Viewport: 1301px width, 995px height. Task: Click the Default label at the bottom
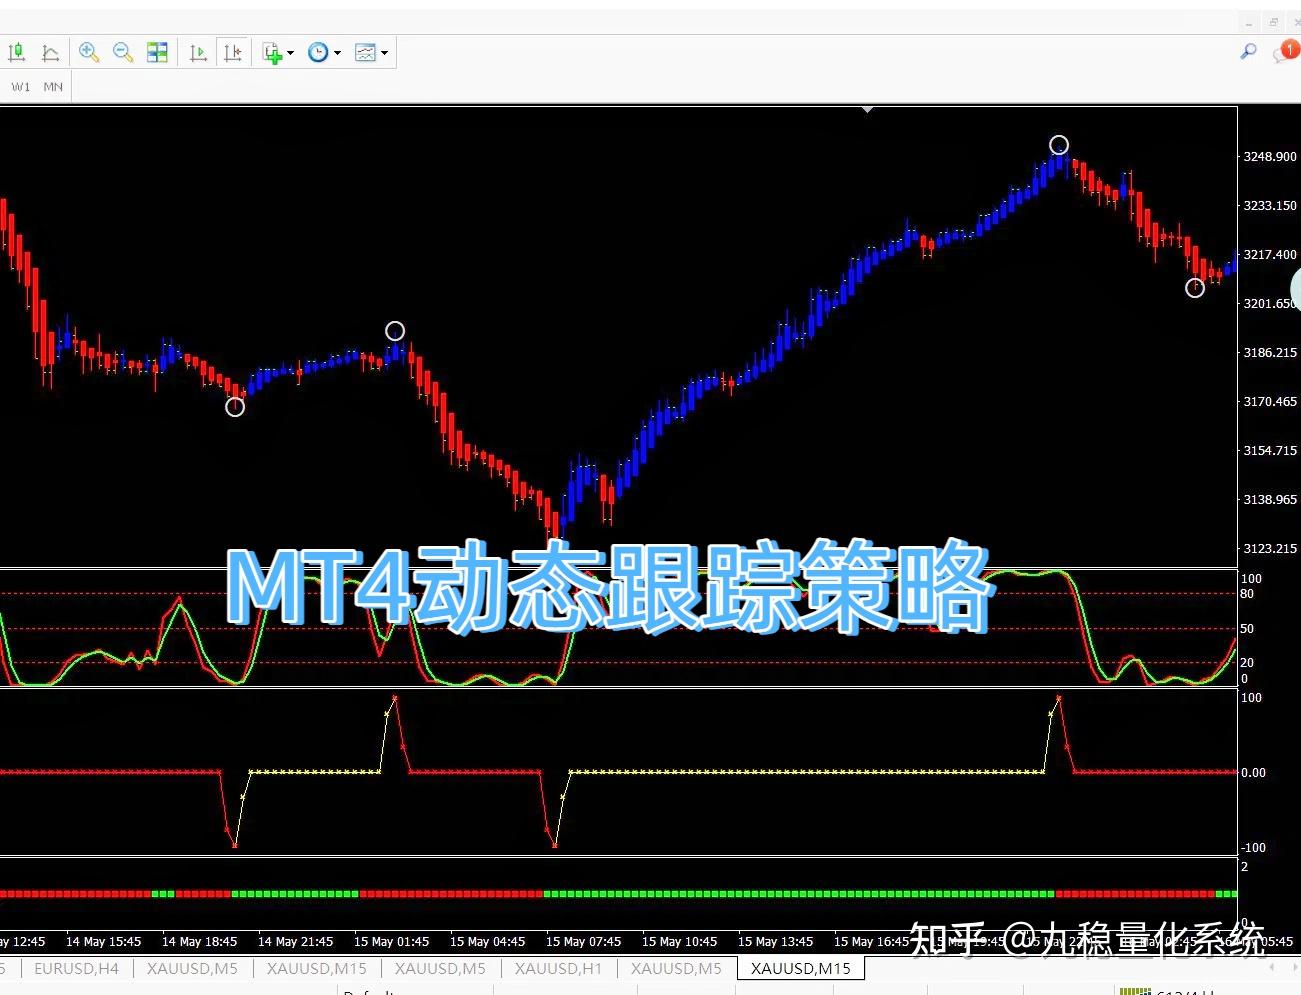[370, 991]
